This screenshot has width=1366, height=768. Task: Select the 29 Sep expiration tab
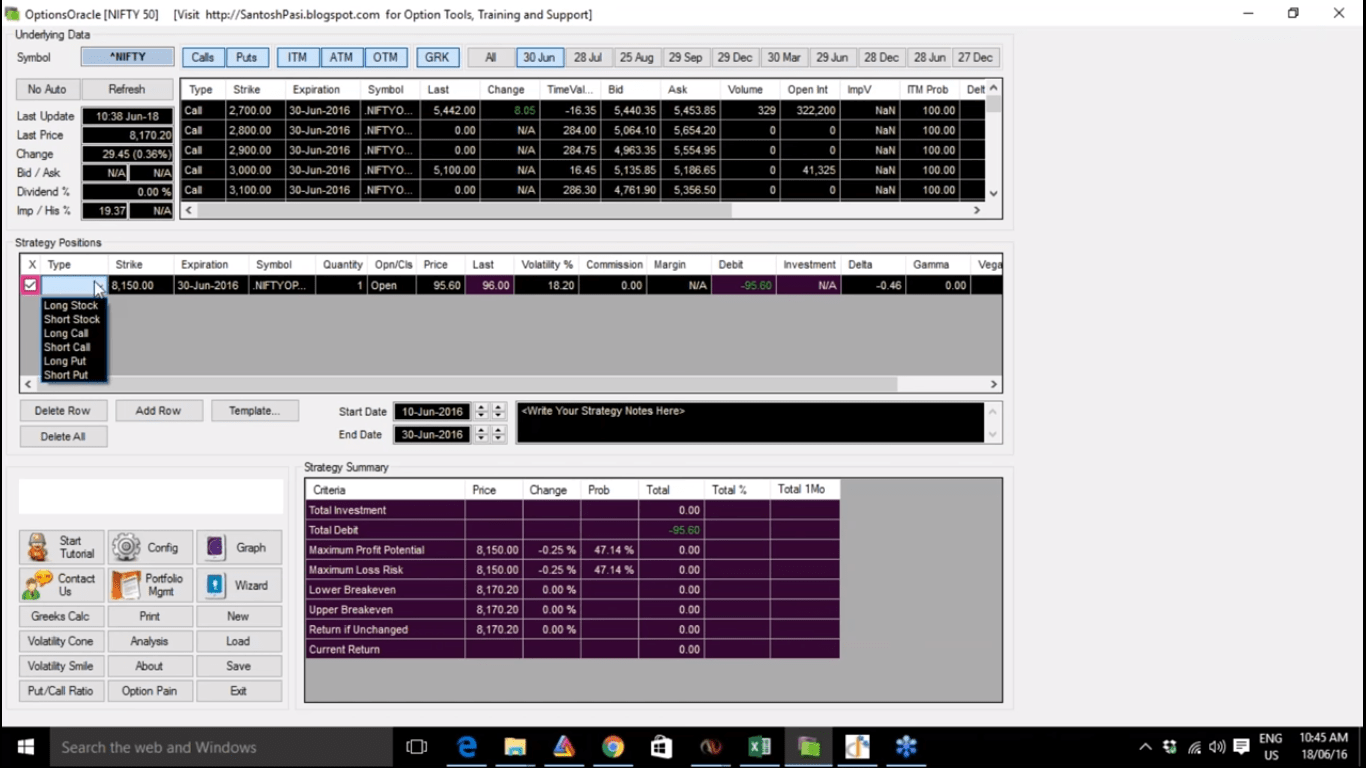(686, 57)
